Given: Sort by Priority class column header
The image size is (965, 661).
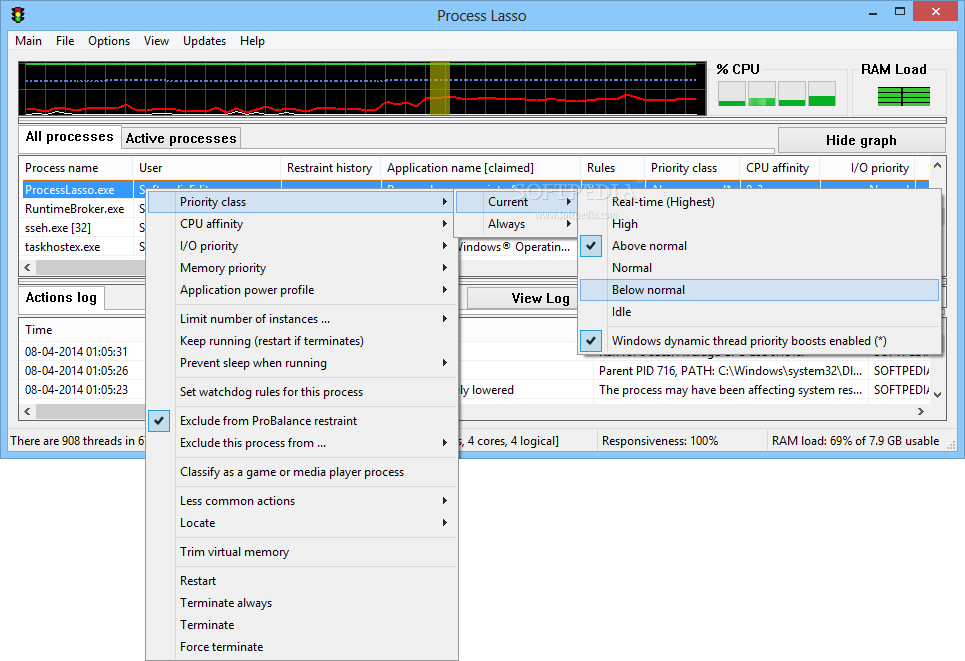Looking at the screenshot, I should 692,167.
